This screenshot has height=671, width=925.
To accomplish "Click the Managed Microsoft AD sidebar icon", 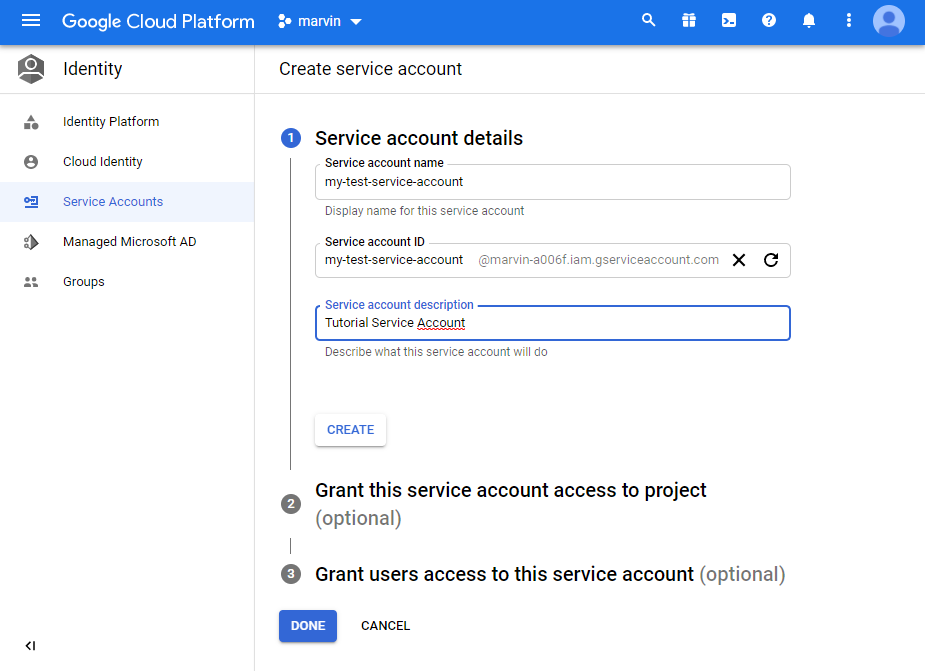I will (31, 242).
